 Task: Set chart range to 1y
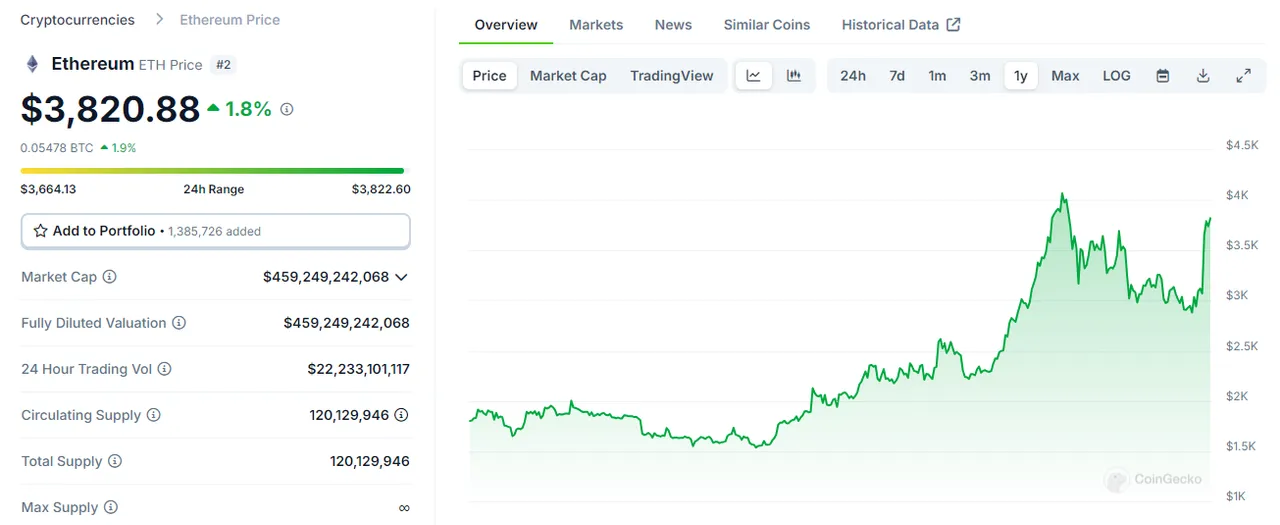(1021, 76)
